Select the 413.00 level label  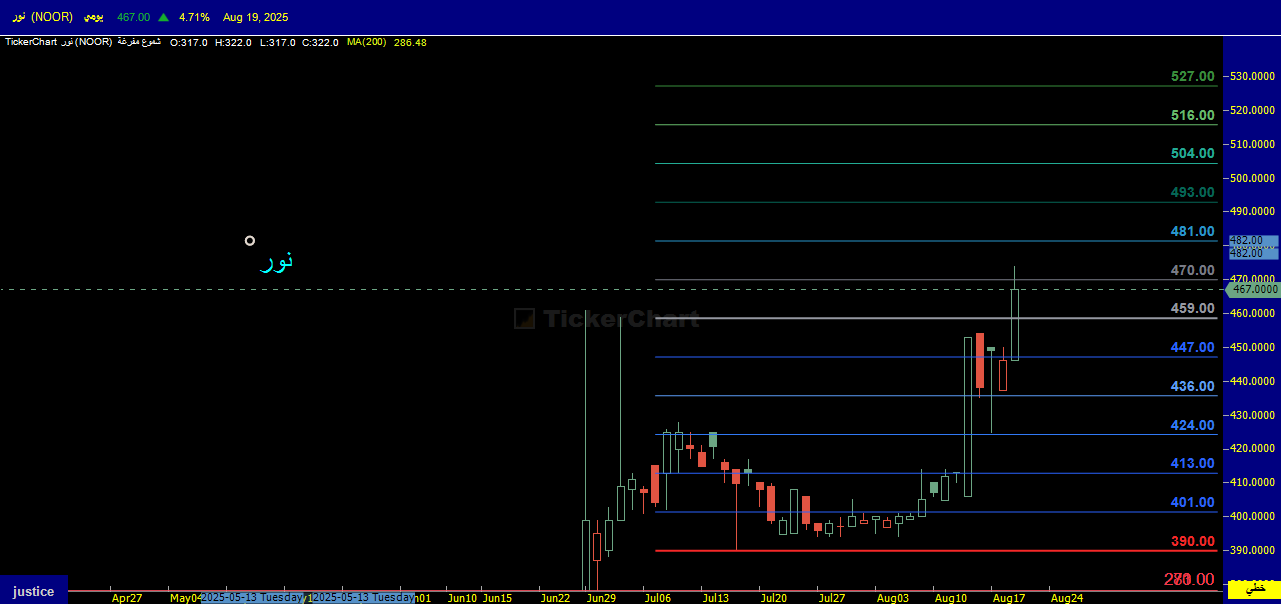click(1193, 463)
